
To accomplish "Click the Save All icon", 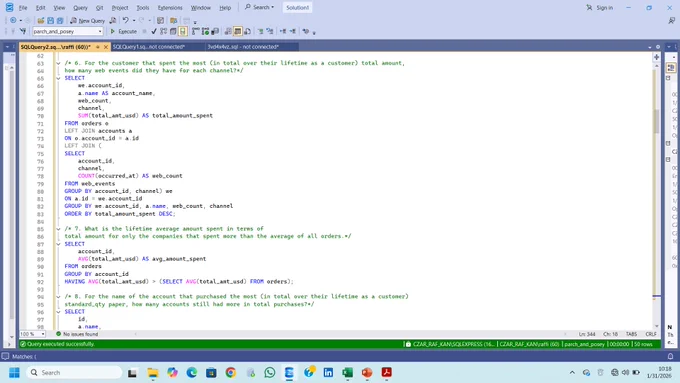I will tap(60, 20).
